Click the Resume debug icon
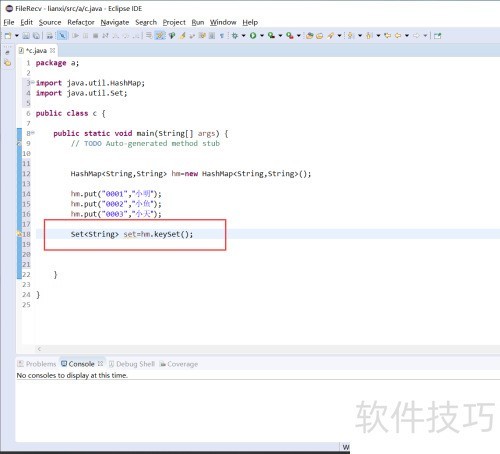 pos(76,36)
